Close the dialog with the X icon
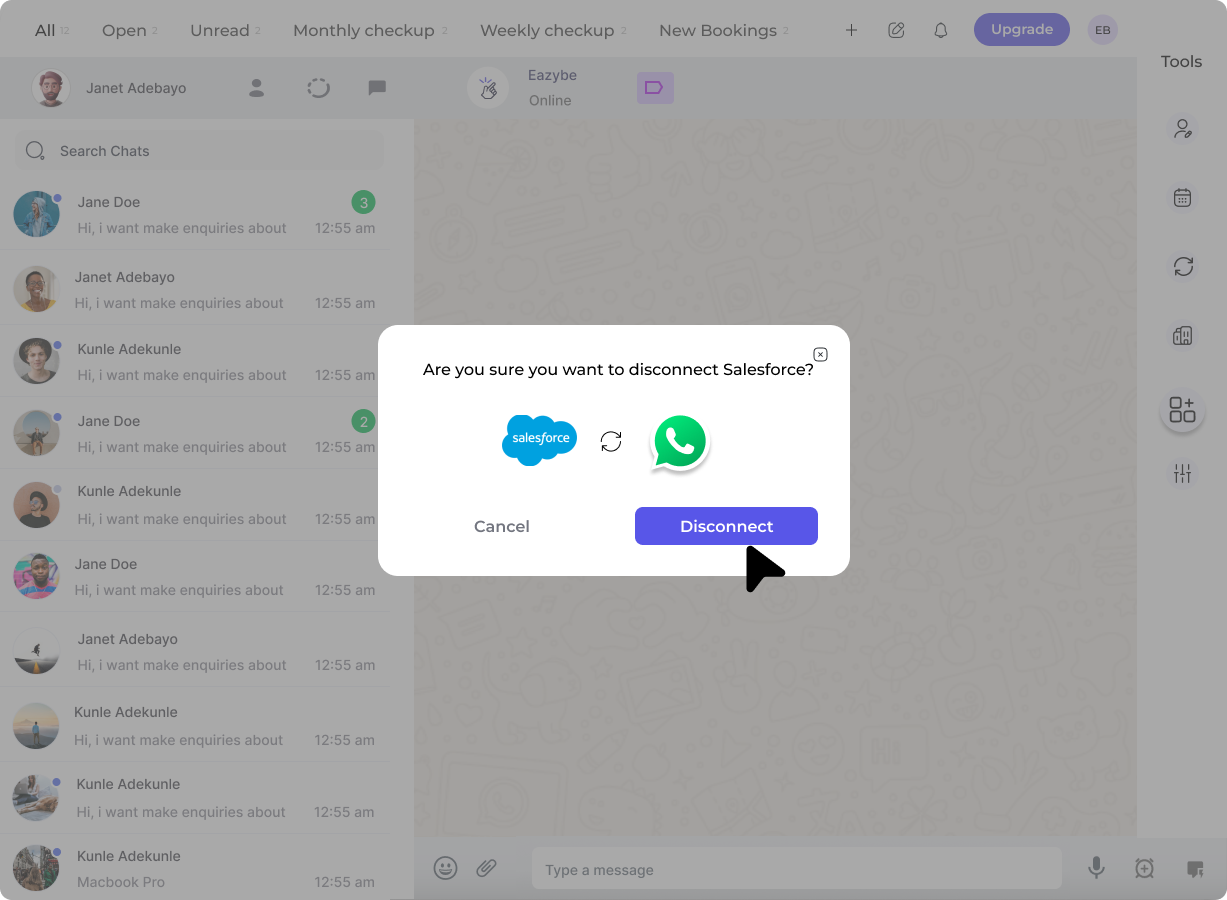Screen dimensions: 1227x900 click(x=820, y=354)
